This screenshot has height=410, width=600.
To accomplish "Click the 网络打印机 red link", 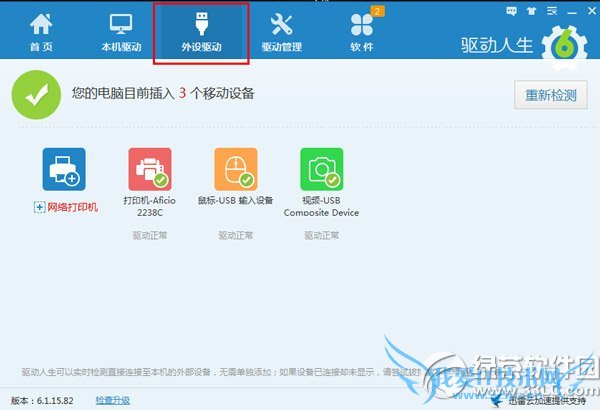I will tap(72, 207).
